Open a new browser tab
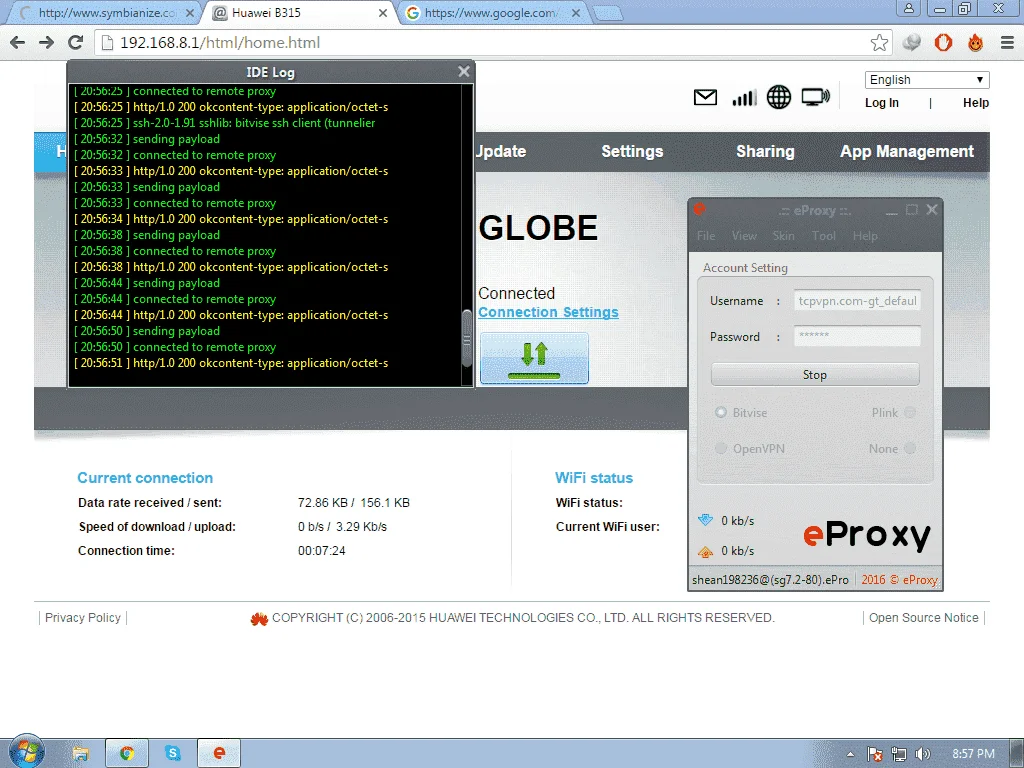 click(x=608, y=14)
